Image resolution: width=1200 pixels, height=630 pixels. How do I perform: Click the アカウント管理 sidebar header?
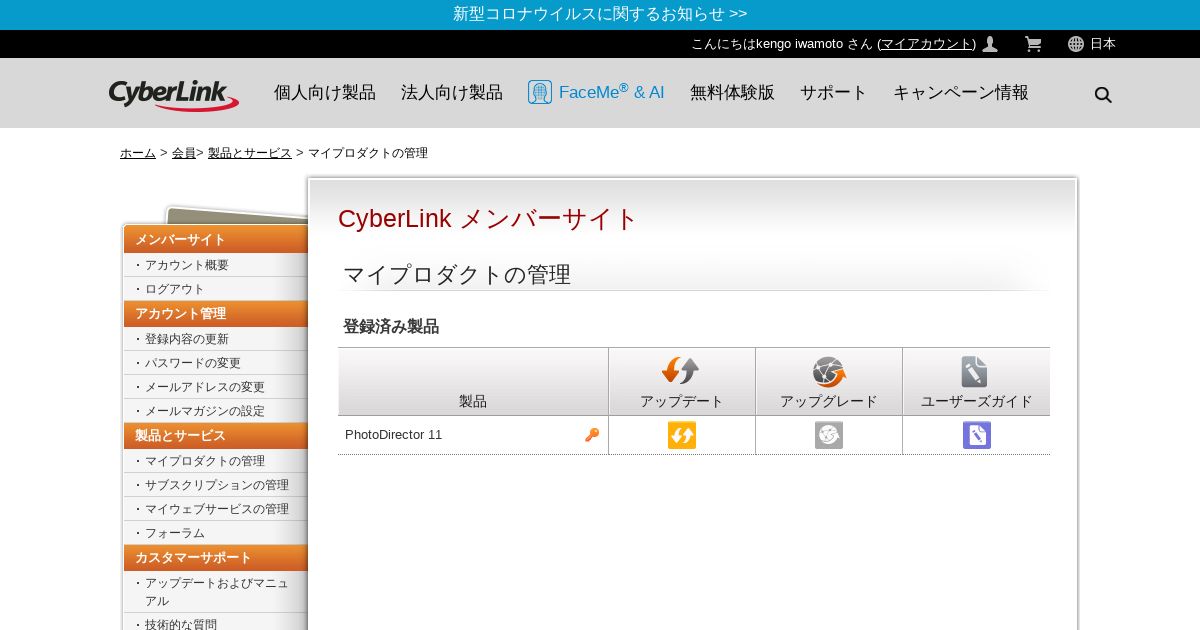pyautogui.click(x=216, y=314)
